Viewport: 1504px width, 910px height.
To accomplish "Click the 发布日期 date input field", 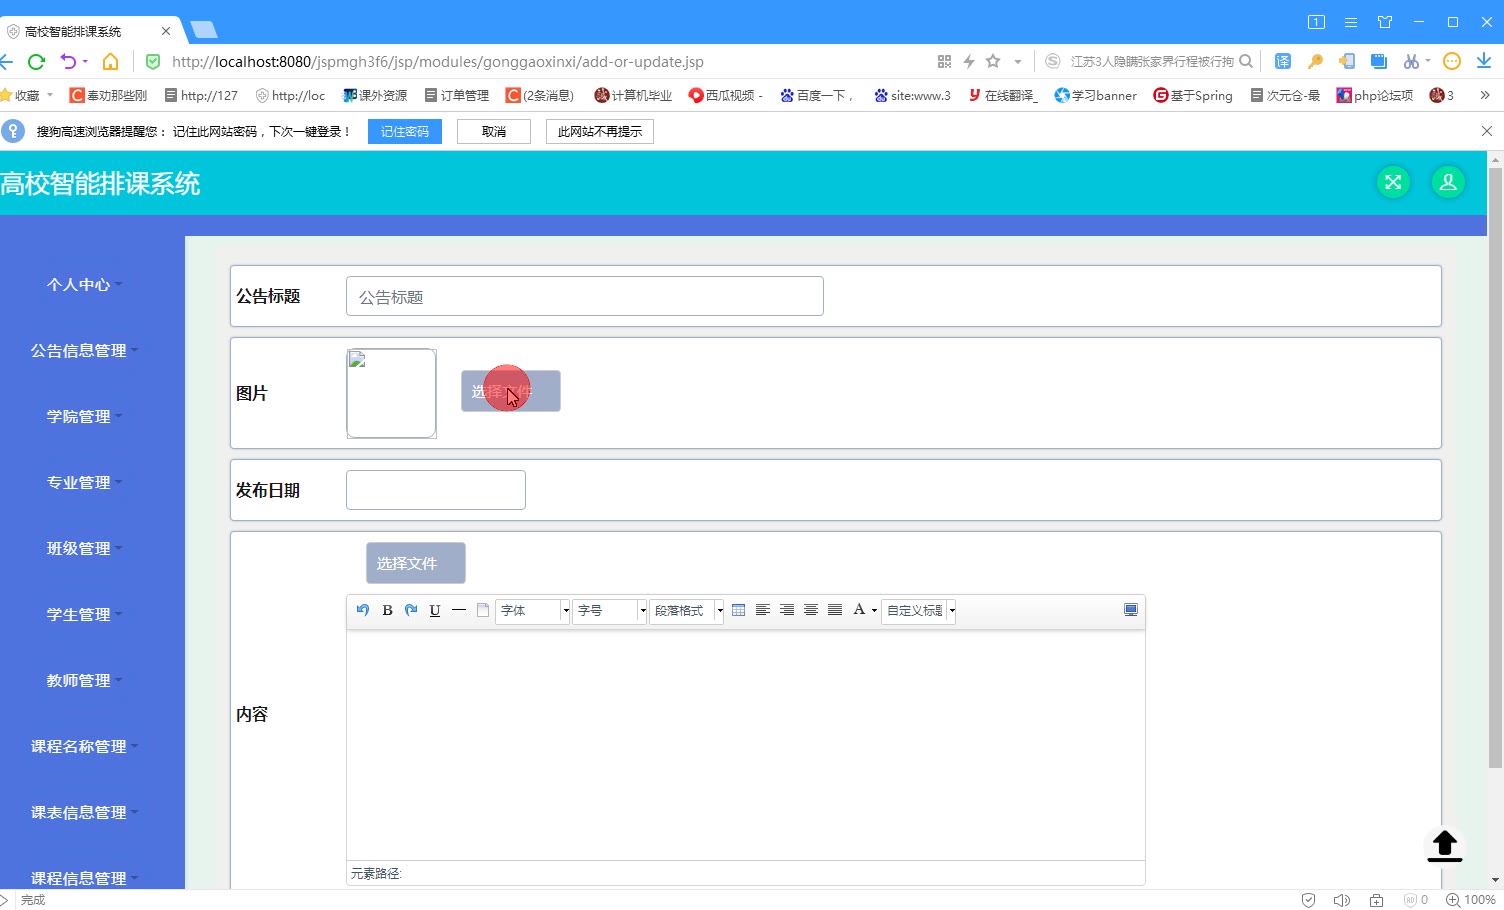I will tap(436, 490).
